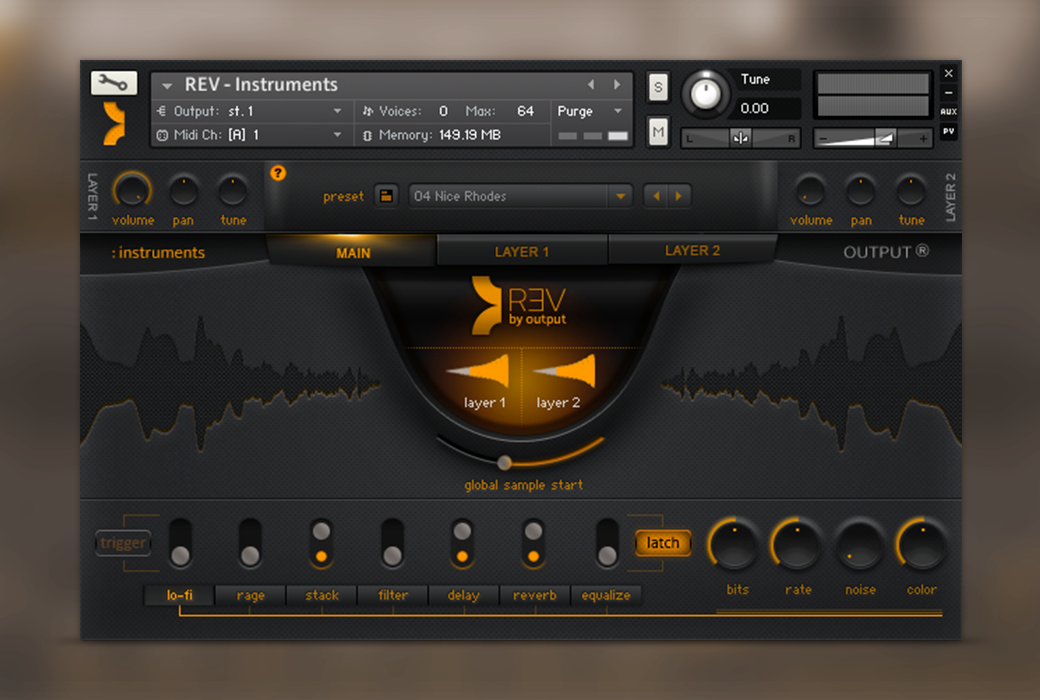Click the noise knob
1040x700 pixels.
tap(859, 545)
